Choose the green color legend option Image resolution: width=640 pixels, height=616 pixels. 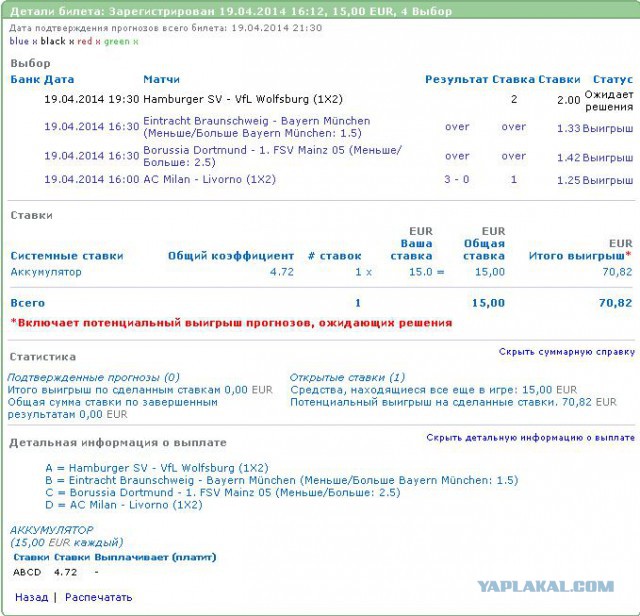117,42
